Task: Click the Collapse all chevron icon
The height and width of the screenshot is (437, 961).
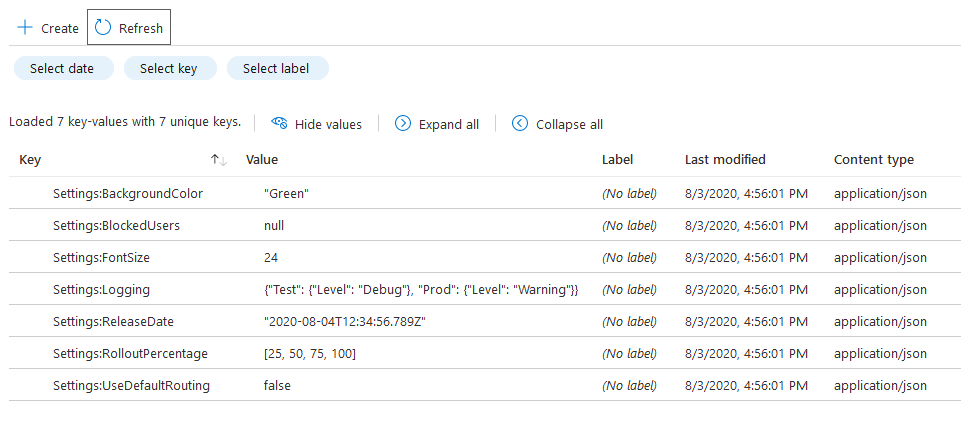Action: tap(520, 124)
